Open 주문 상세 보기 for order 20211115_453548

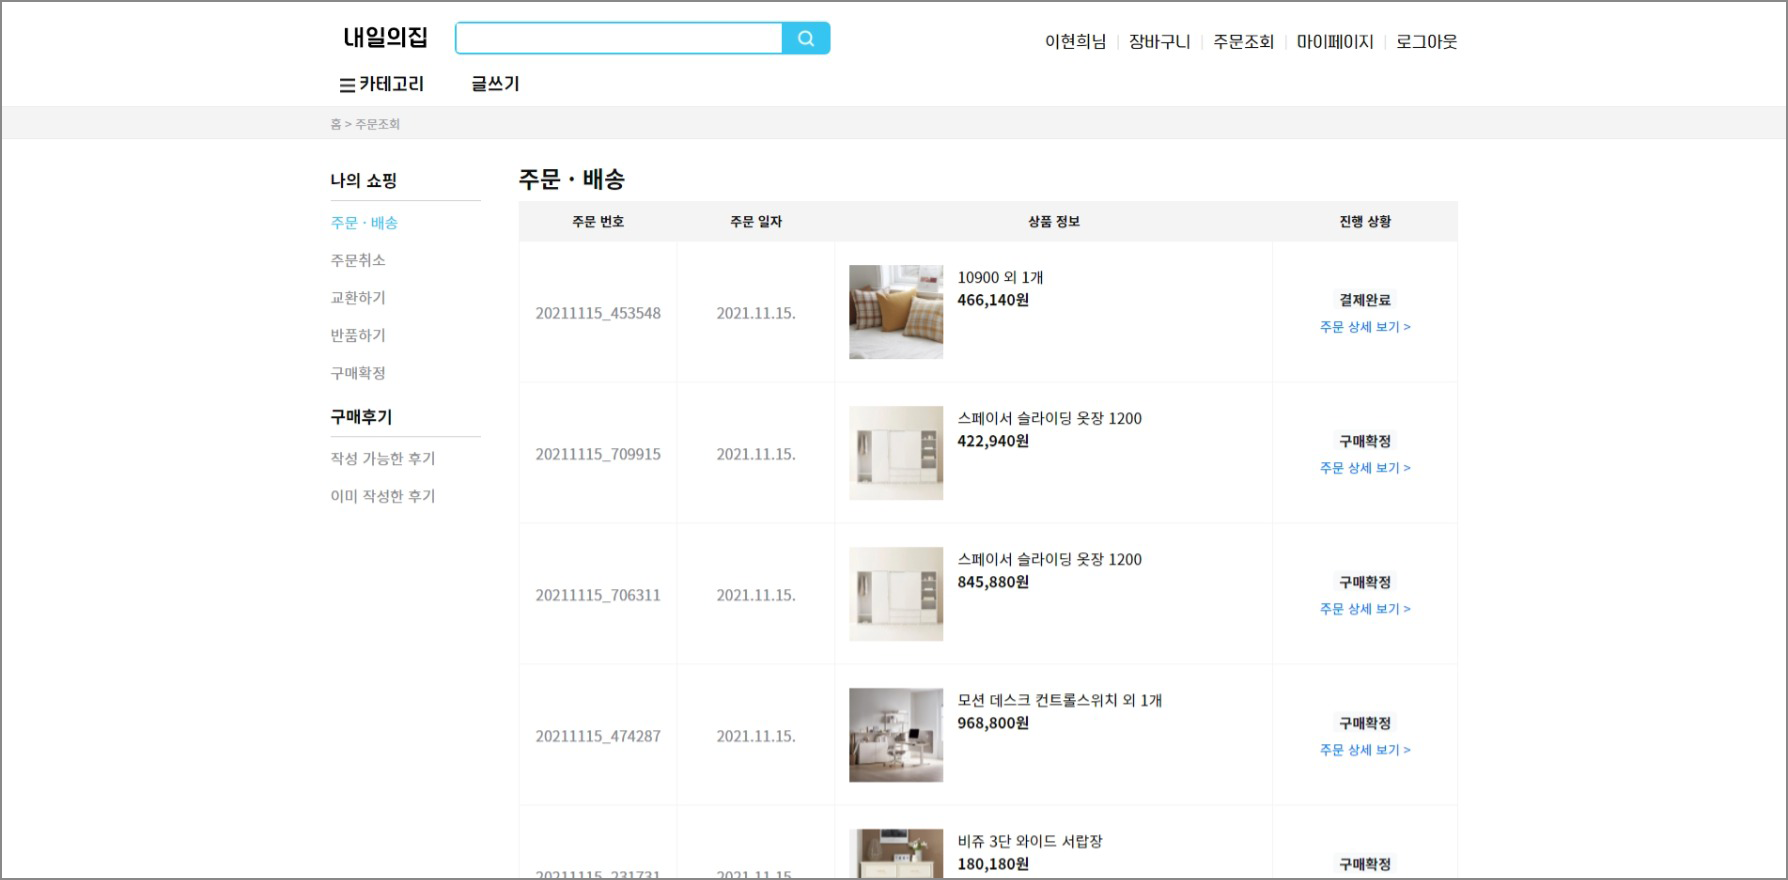[1365, 327]
